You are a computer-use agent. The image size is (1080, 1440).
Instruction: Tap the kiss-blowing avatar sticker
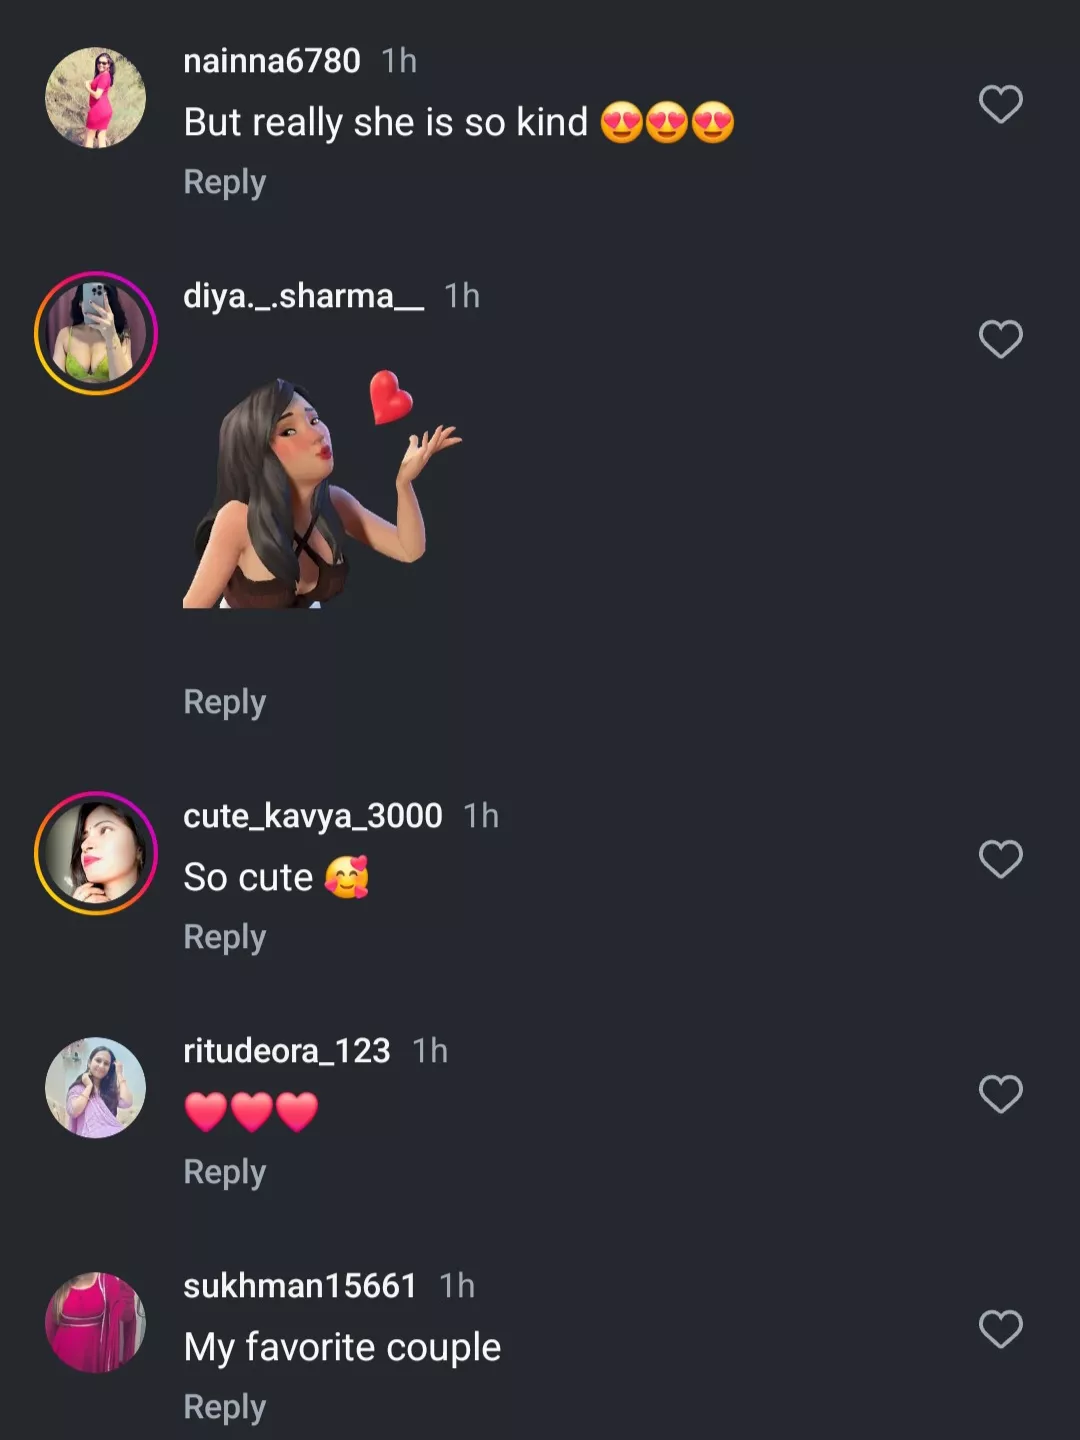[x=320, y=490]
